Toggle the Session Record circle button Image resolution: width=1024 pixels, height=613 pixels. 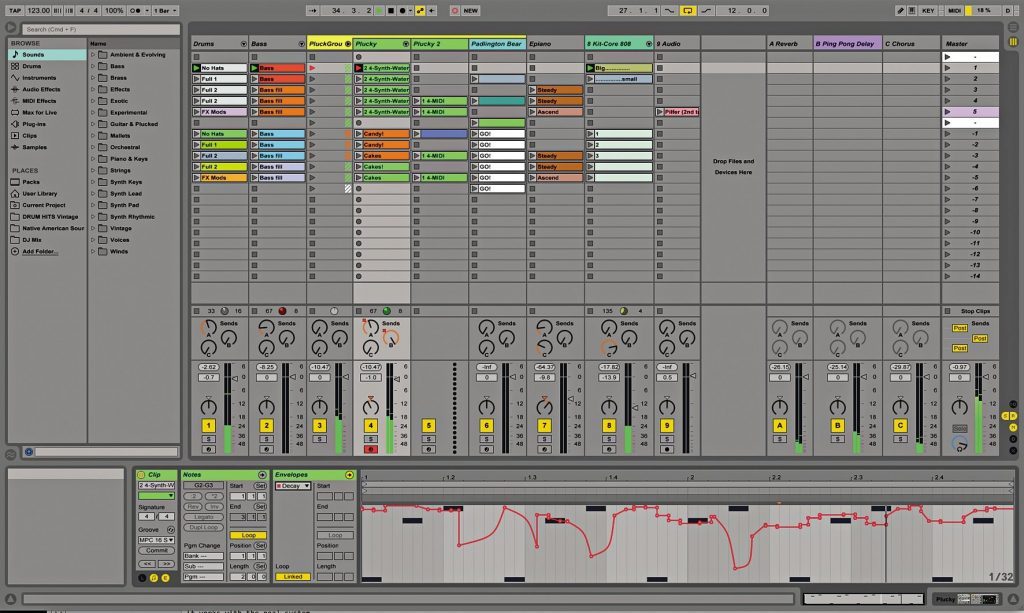(455, 10)
